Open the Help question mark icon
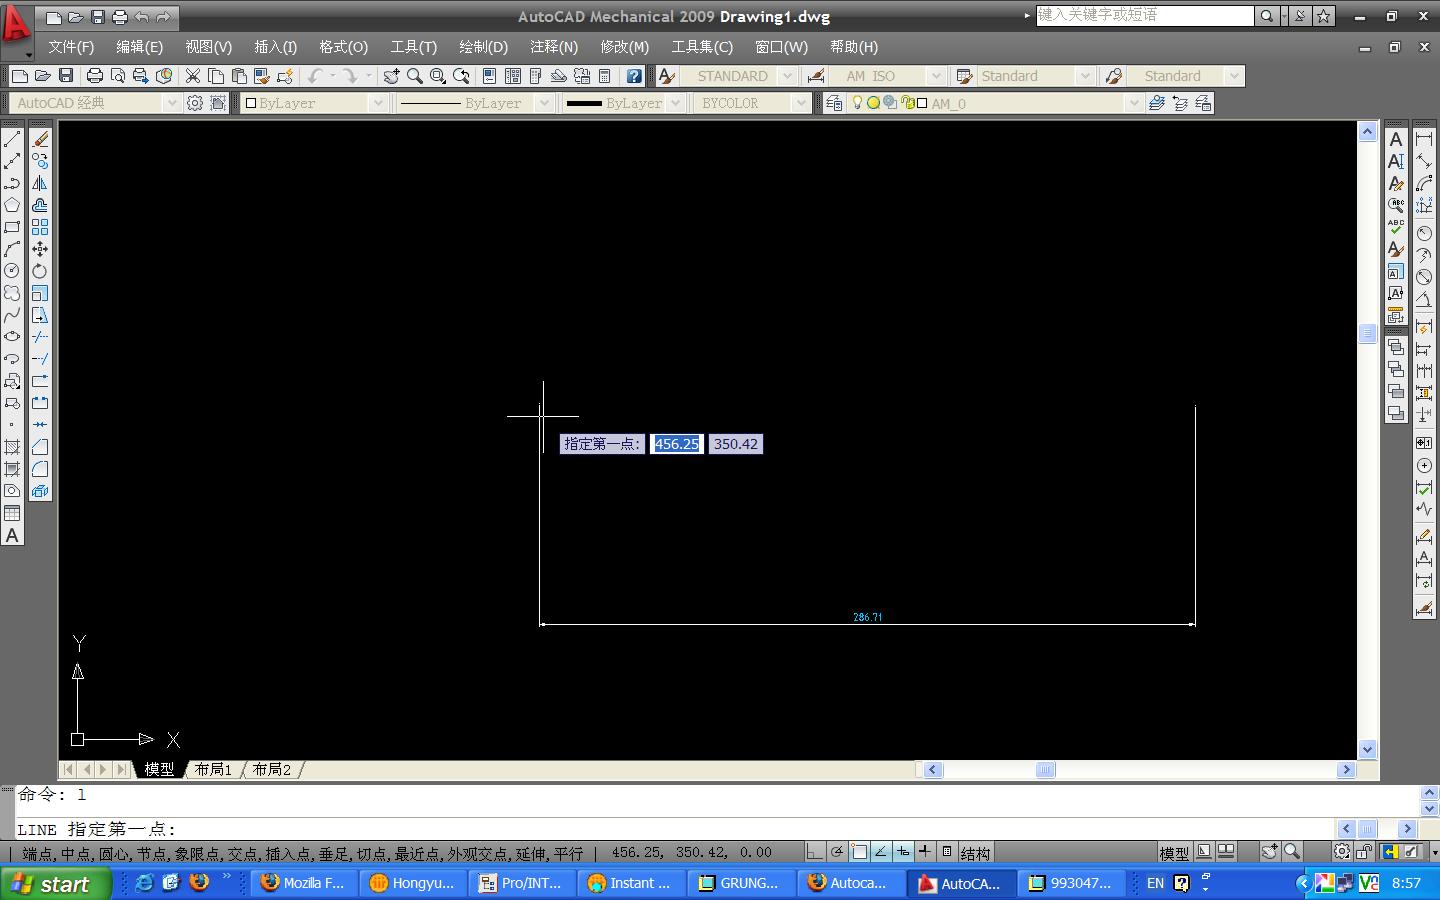Image resolution: width=1440 pixels, height=900 pixels. point(634,76)
